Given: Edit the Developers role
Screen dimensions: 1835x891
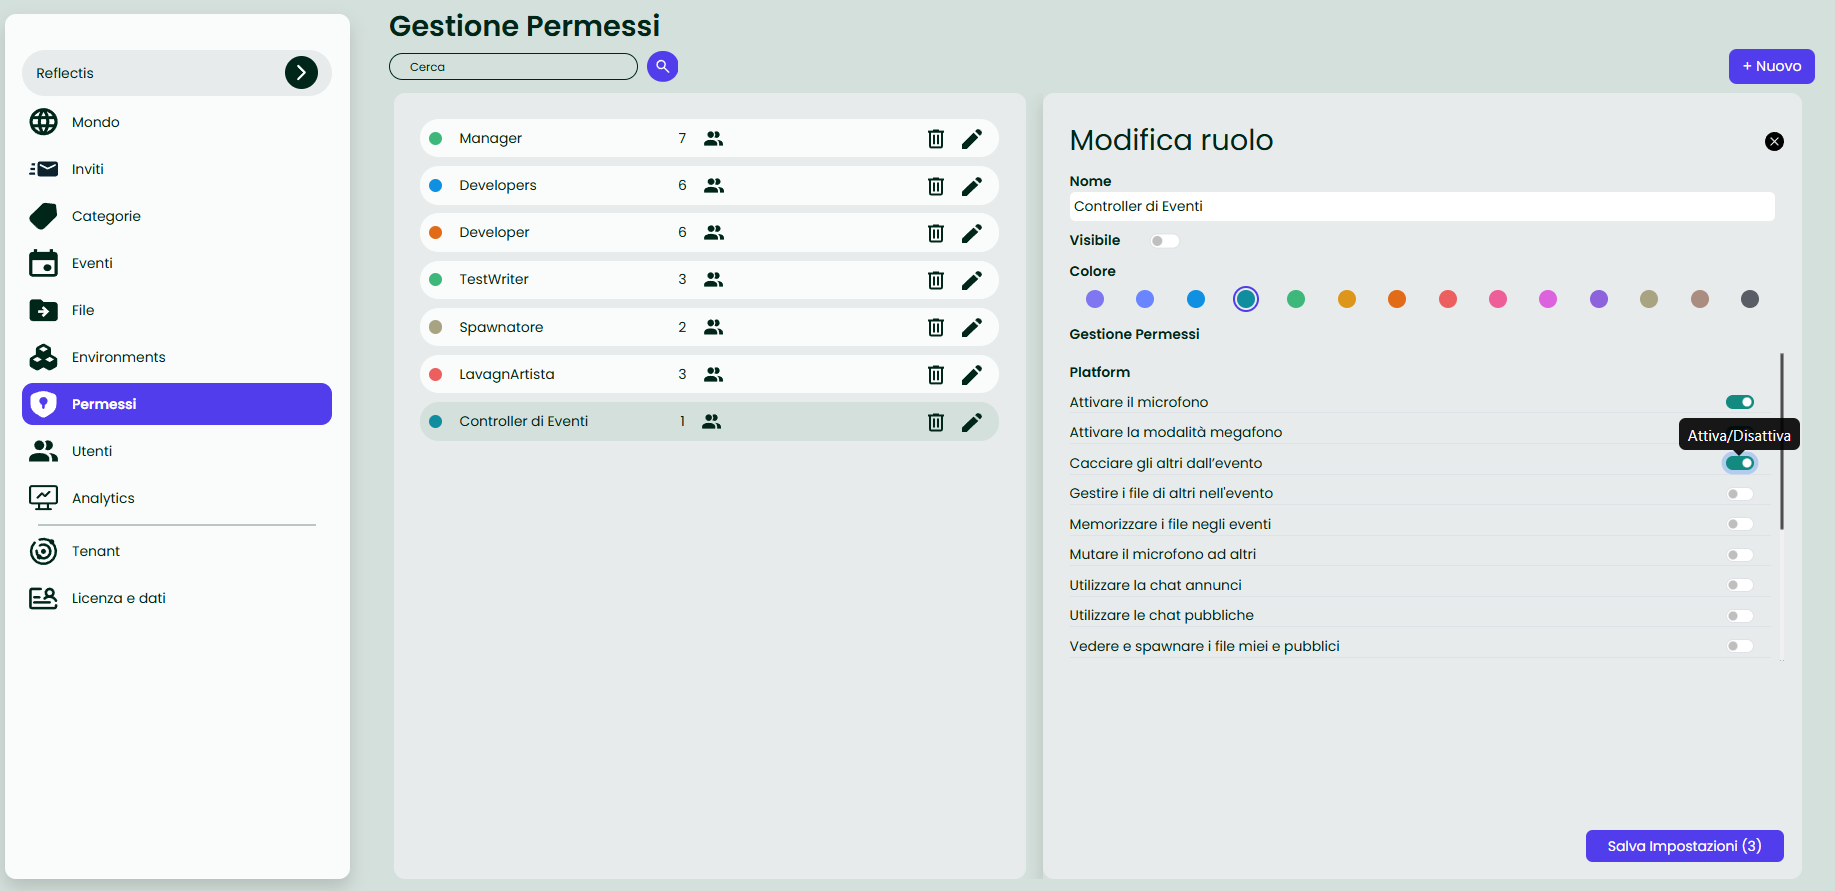Looking at the screenshot, I should click(972, 186).
